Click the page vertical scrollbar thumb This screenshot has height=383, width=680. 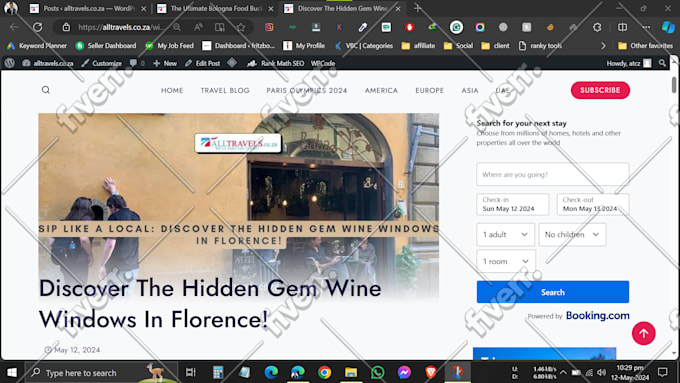pyautogui.click(x=674, y=84)
